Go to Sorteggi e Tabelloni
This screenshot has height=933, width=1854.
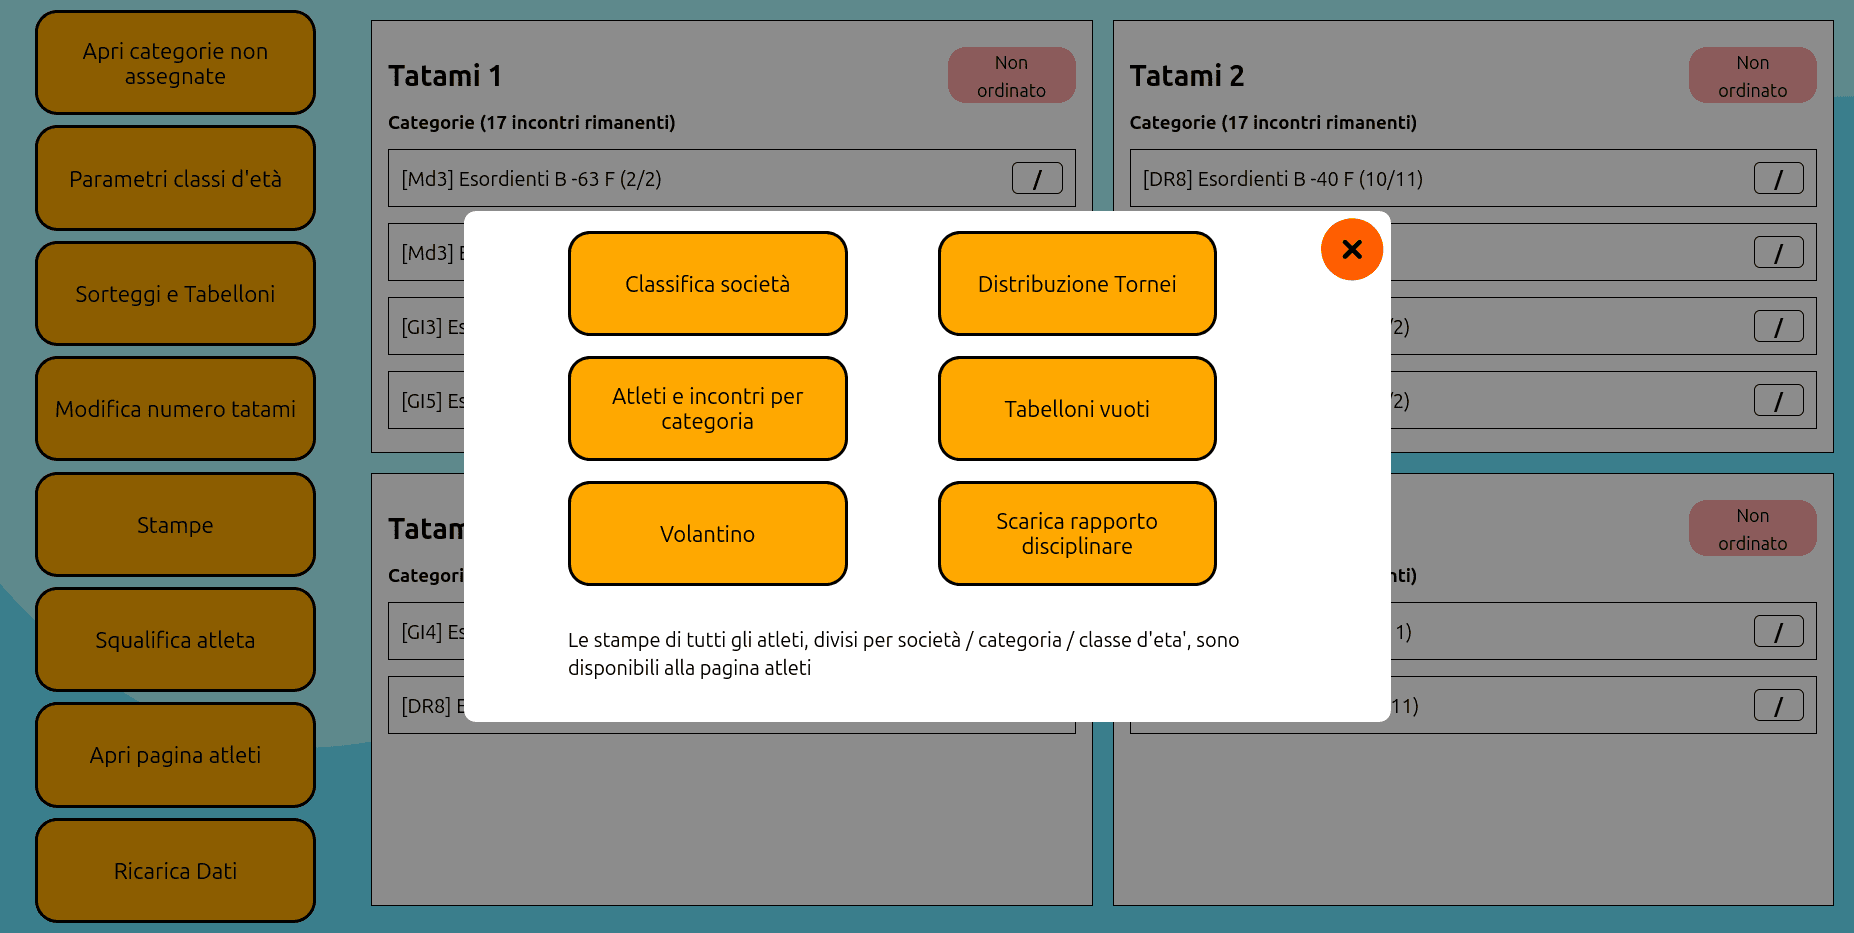(x=175, y=294)
